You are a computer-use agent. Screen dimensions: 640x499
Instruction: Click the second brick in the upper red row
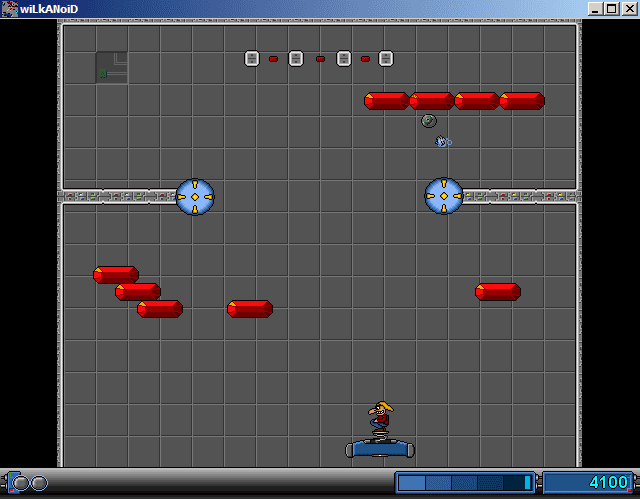click(x=432, y=101)
